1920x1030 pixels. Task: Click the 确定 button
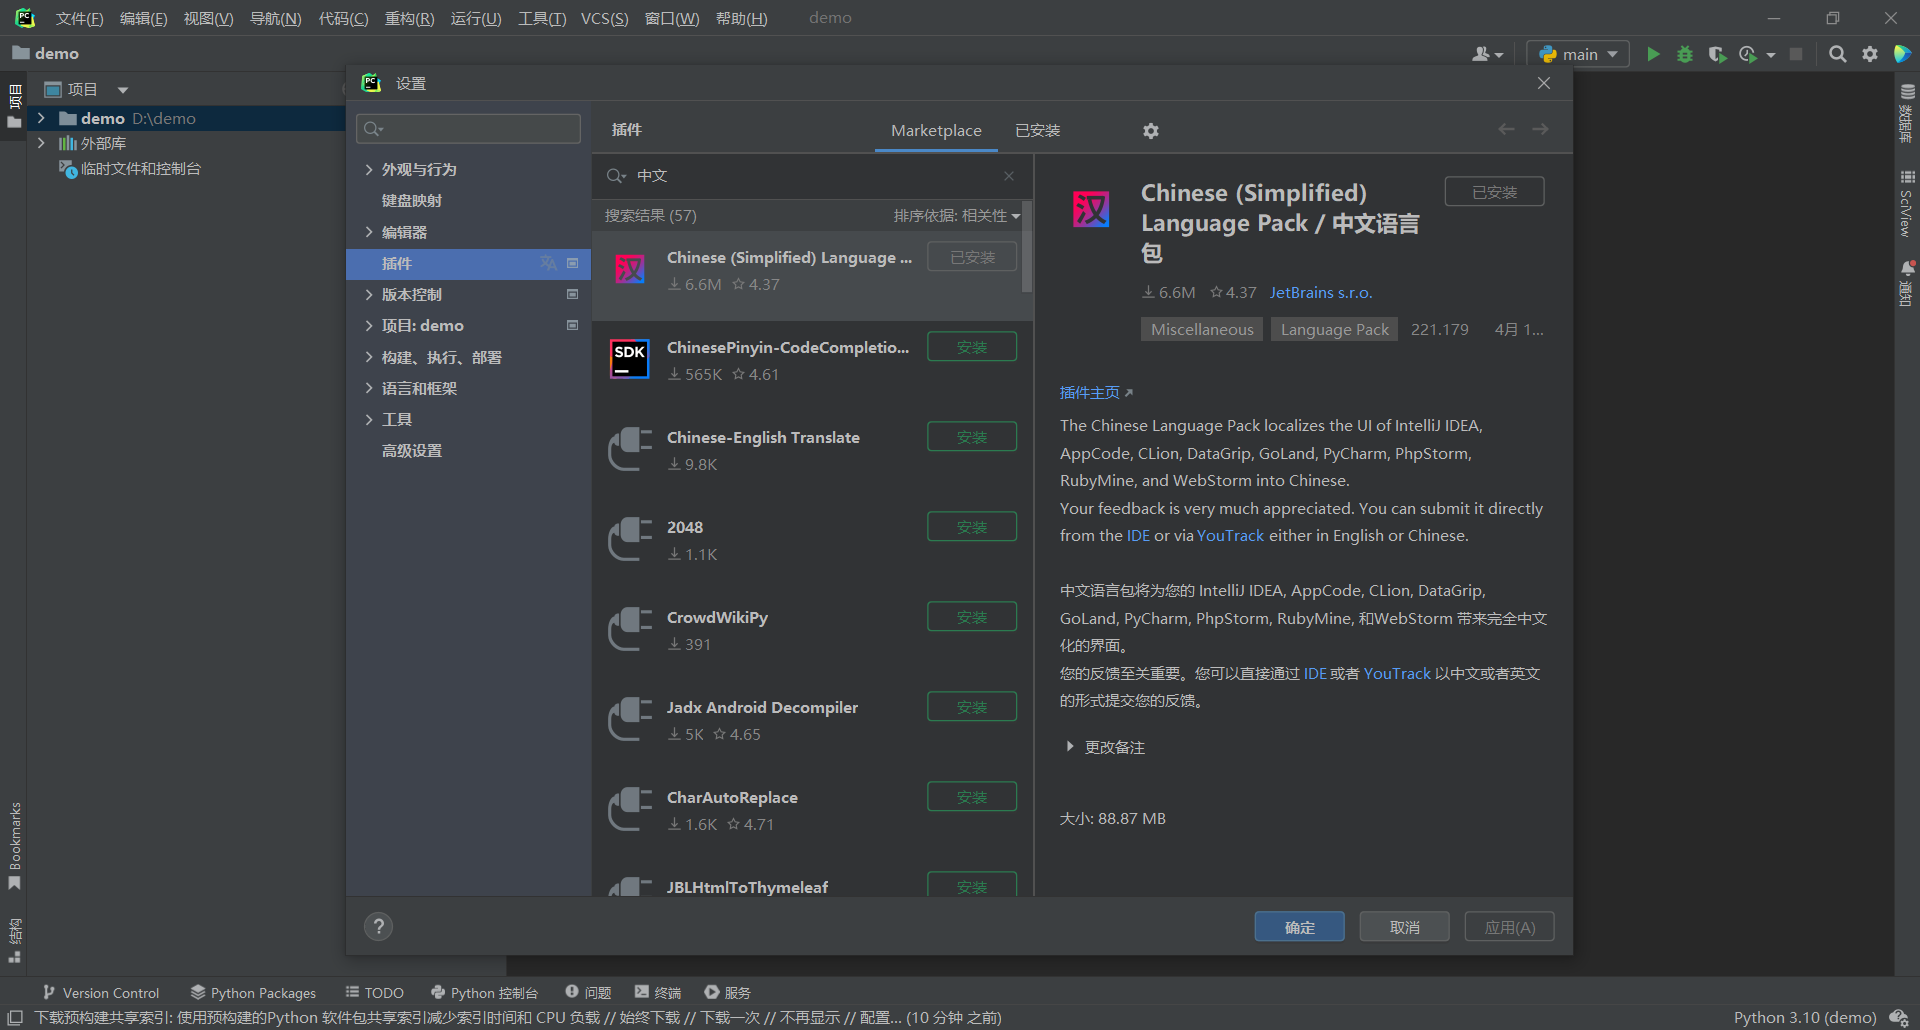(x=1300, y=927)
